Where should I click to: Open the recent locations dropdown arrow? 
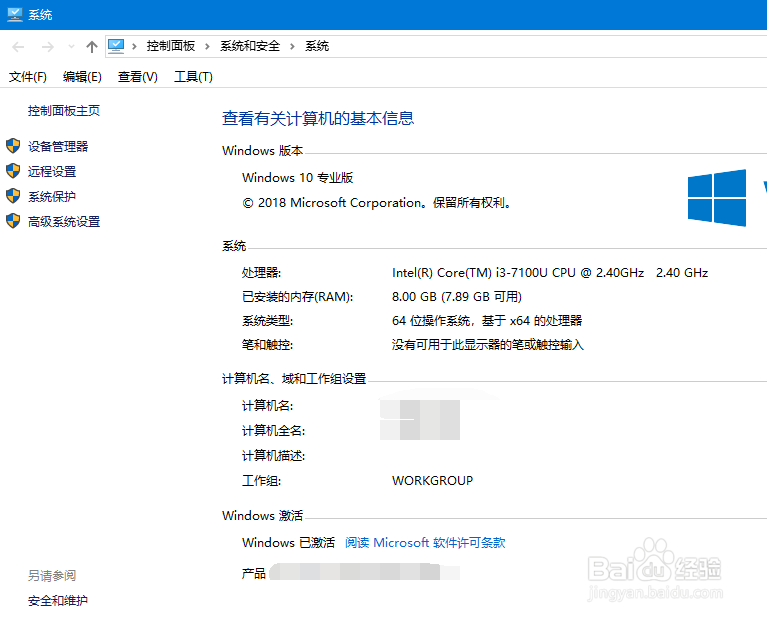pyautogui.click(x=71, y=47)
